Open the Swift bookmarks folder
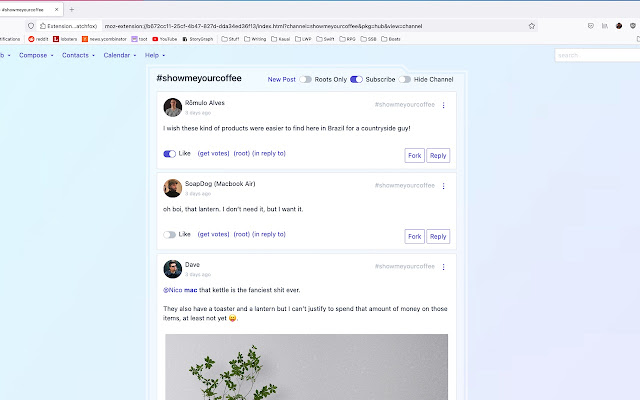640x400 pixels. point(325,39)
